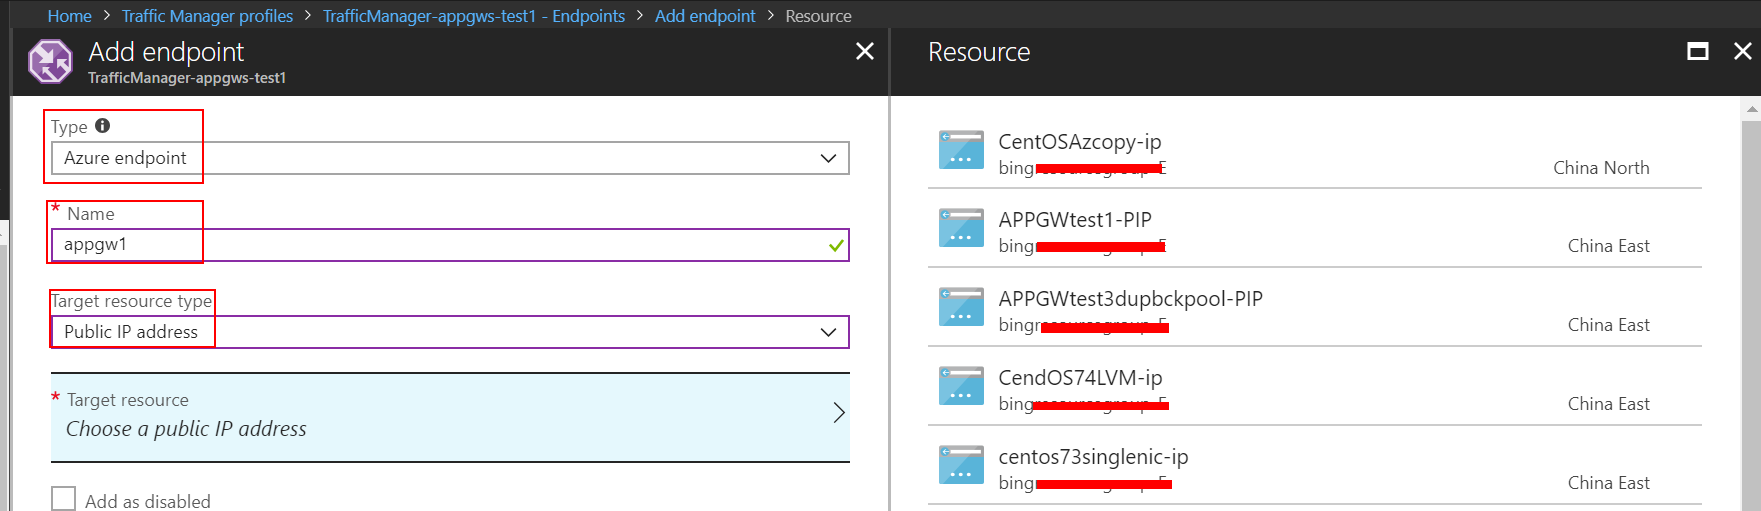Image resolution: width=1761 pixels, height=511 pixels.
Task: Click the APPGWtest3dupbckpool-PIP resource icon
Action: tap(961, 307)
